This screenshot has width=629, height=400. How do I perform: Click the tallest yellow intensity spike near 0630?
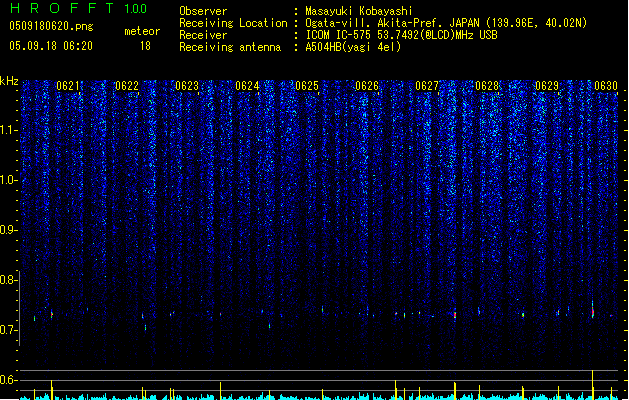[x=592, y=384]
